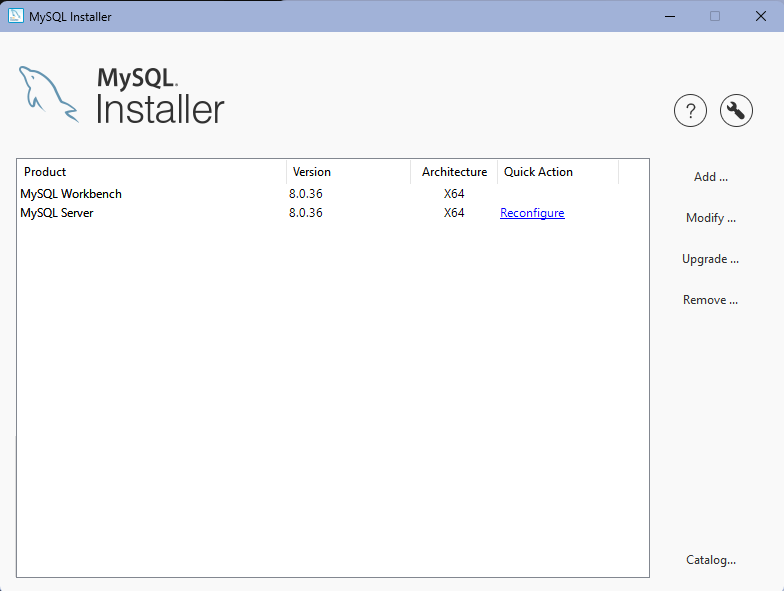Image resolution: width=784 pixels, height=591 pixels.
Task: Click the MySQL dolphin logo
Action: [49, 94]
